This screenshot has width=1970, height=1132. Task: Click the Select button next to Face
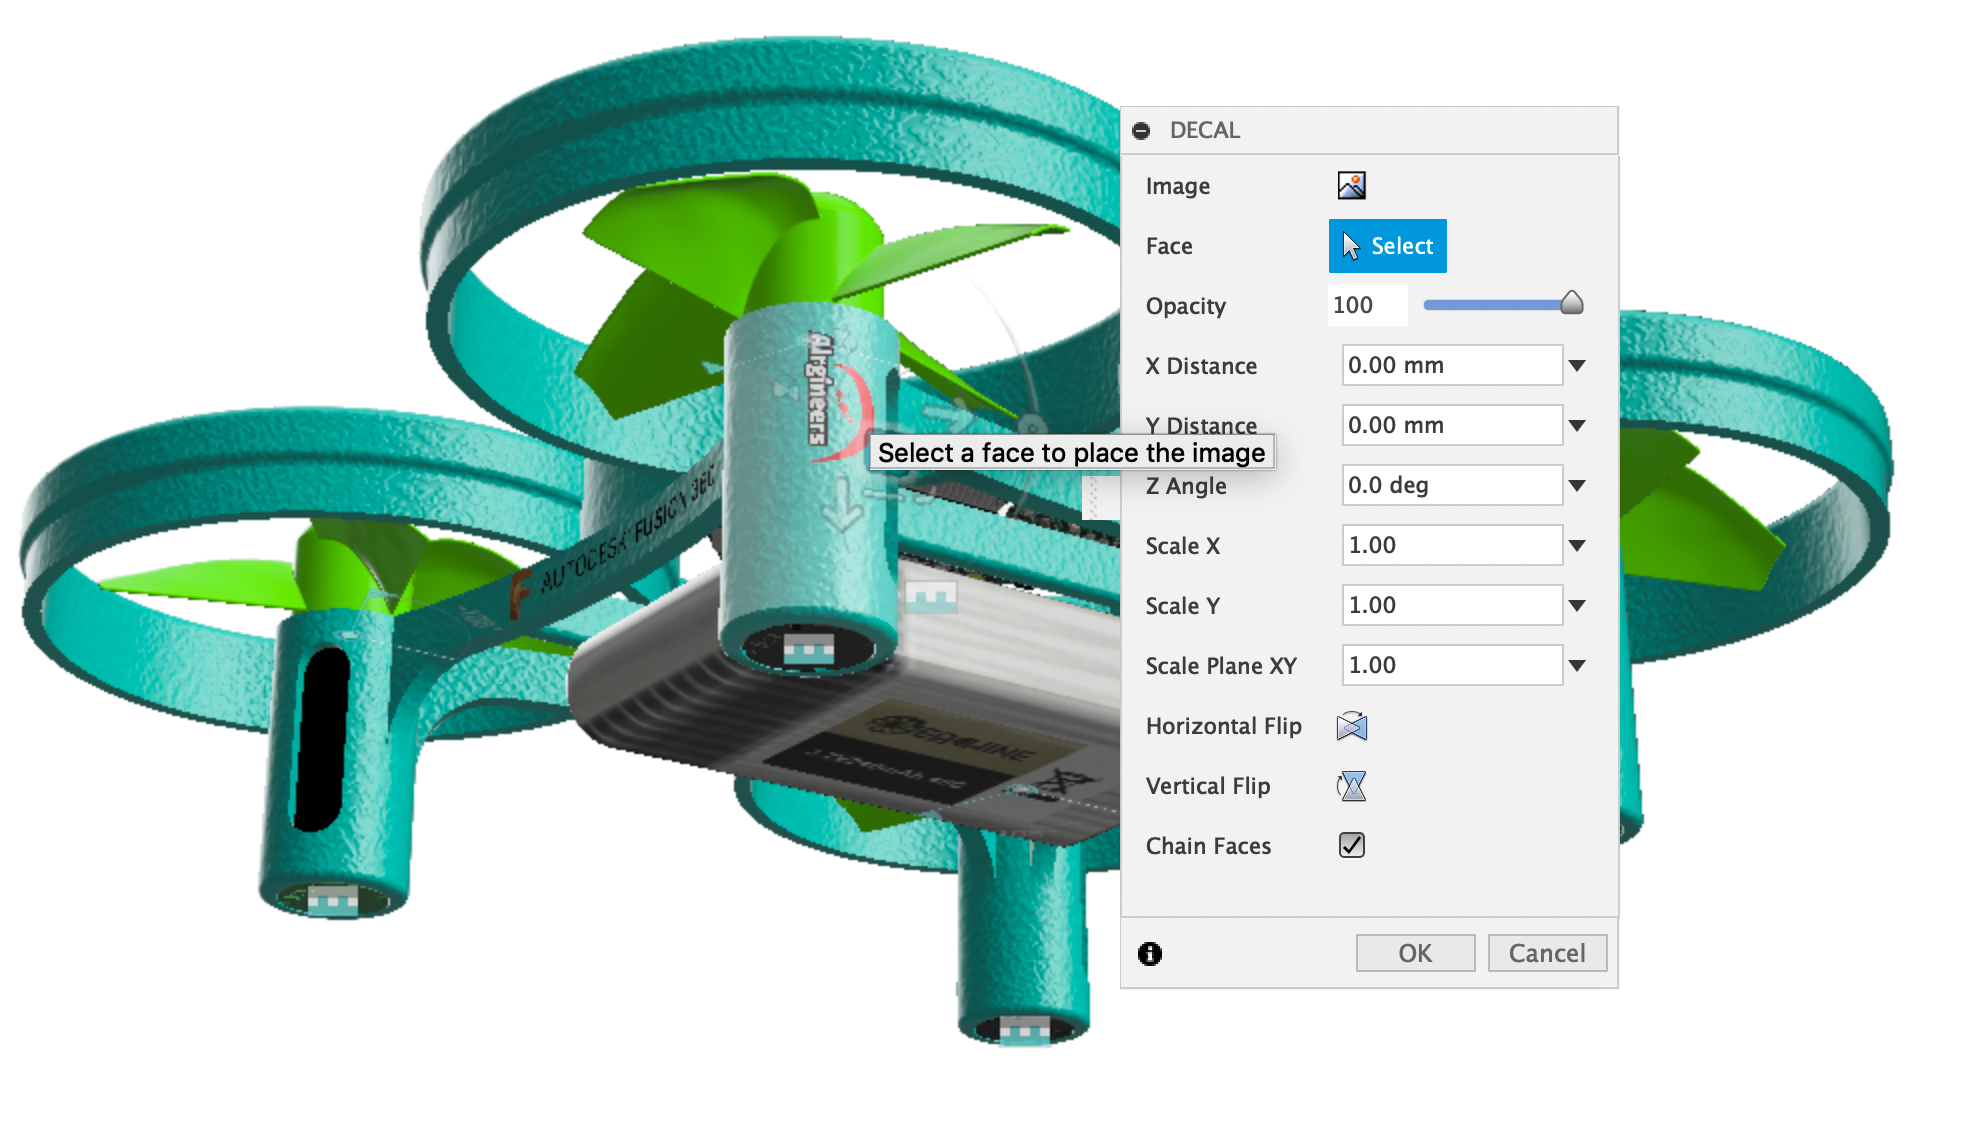click(1388, 245)
